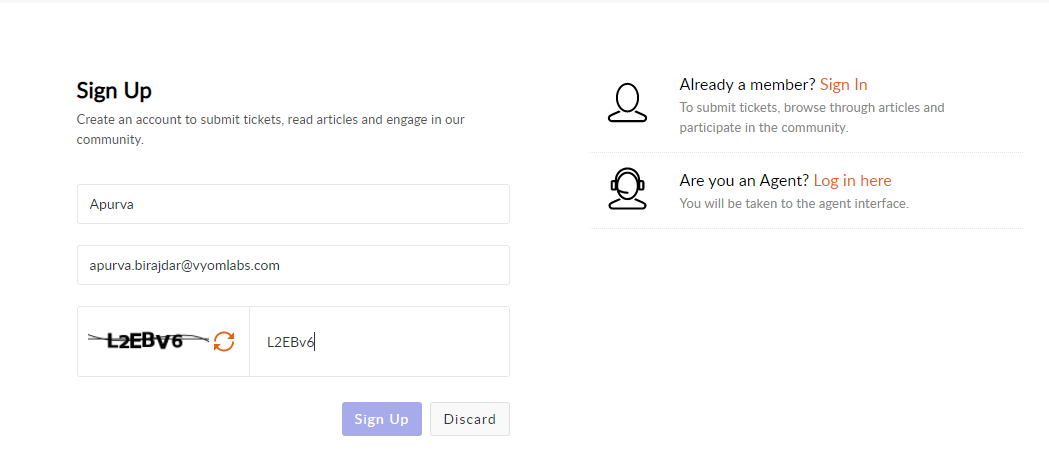1049x458 pixels.
Task: Open the Sign In link
Action: point(843,84)
